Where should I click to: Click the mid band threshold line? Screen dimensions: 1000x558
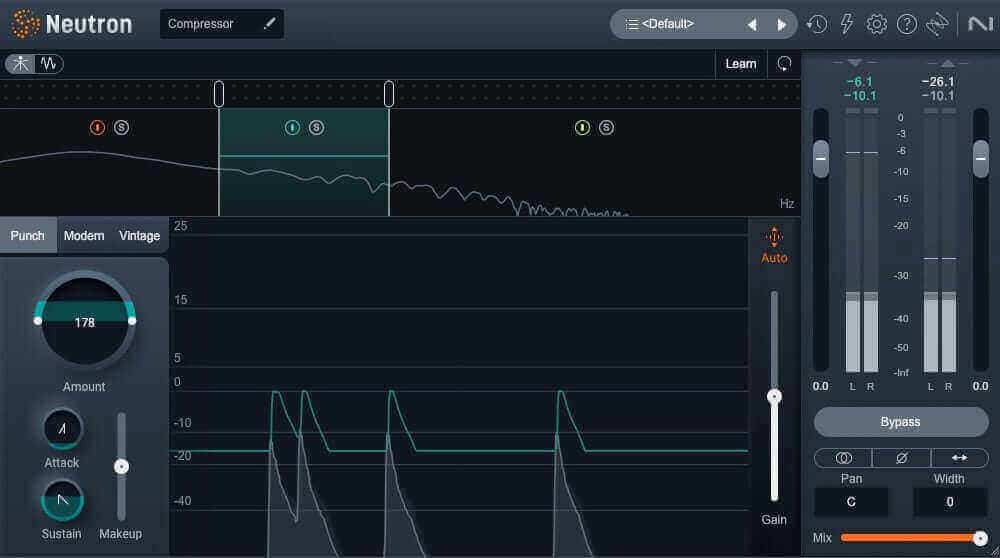(x=304, y=156)
